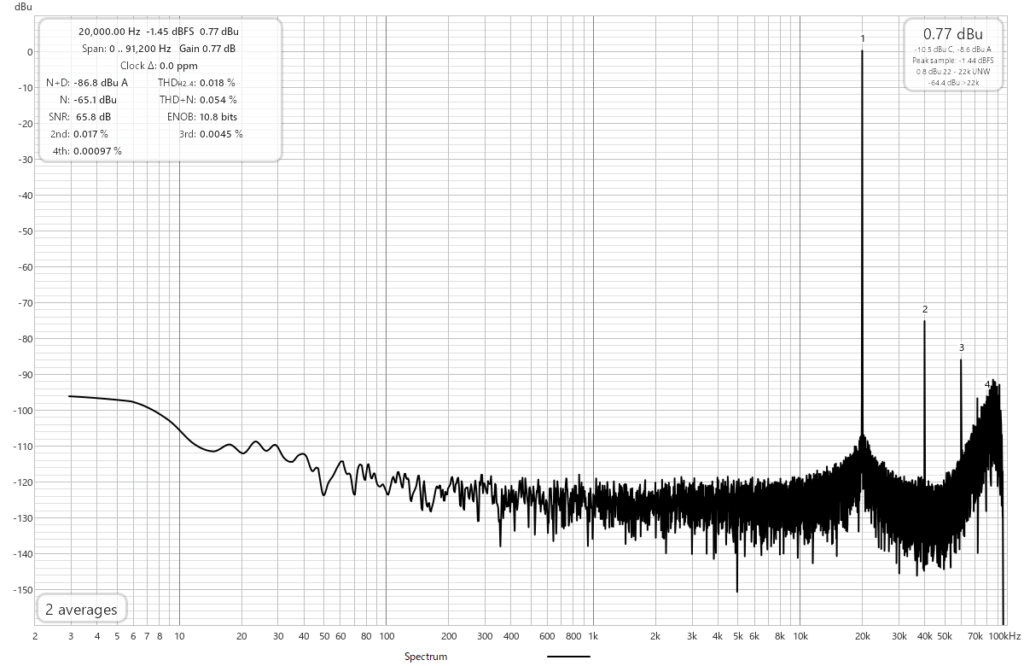Viewport: 1024px width, 666px height.
Task: Click the 20,000.00 Hz frequency readout
Action: click(x=109, y=31)
